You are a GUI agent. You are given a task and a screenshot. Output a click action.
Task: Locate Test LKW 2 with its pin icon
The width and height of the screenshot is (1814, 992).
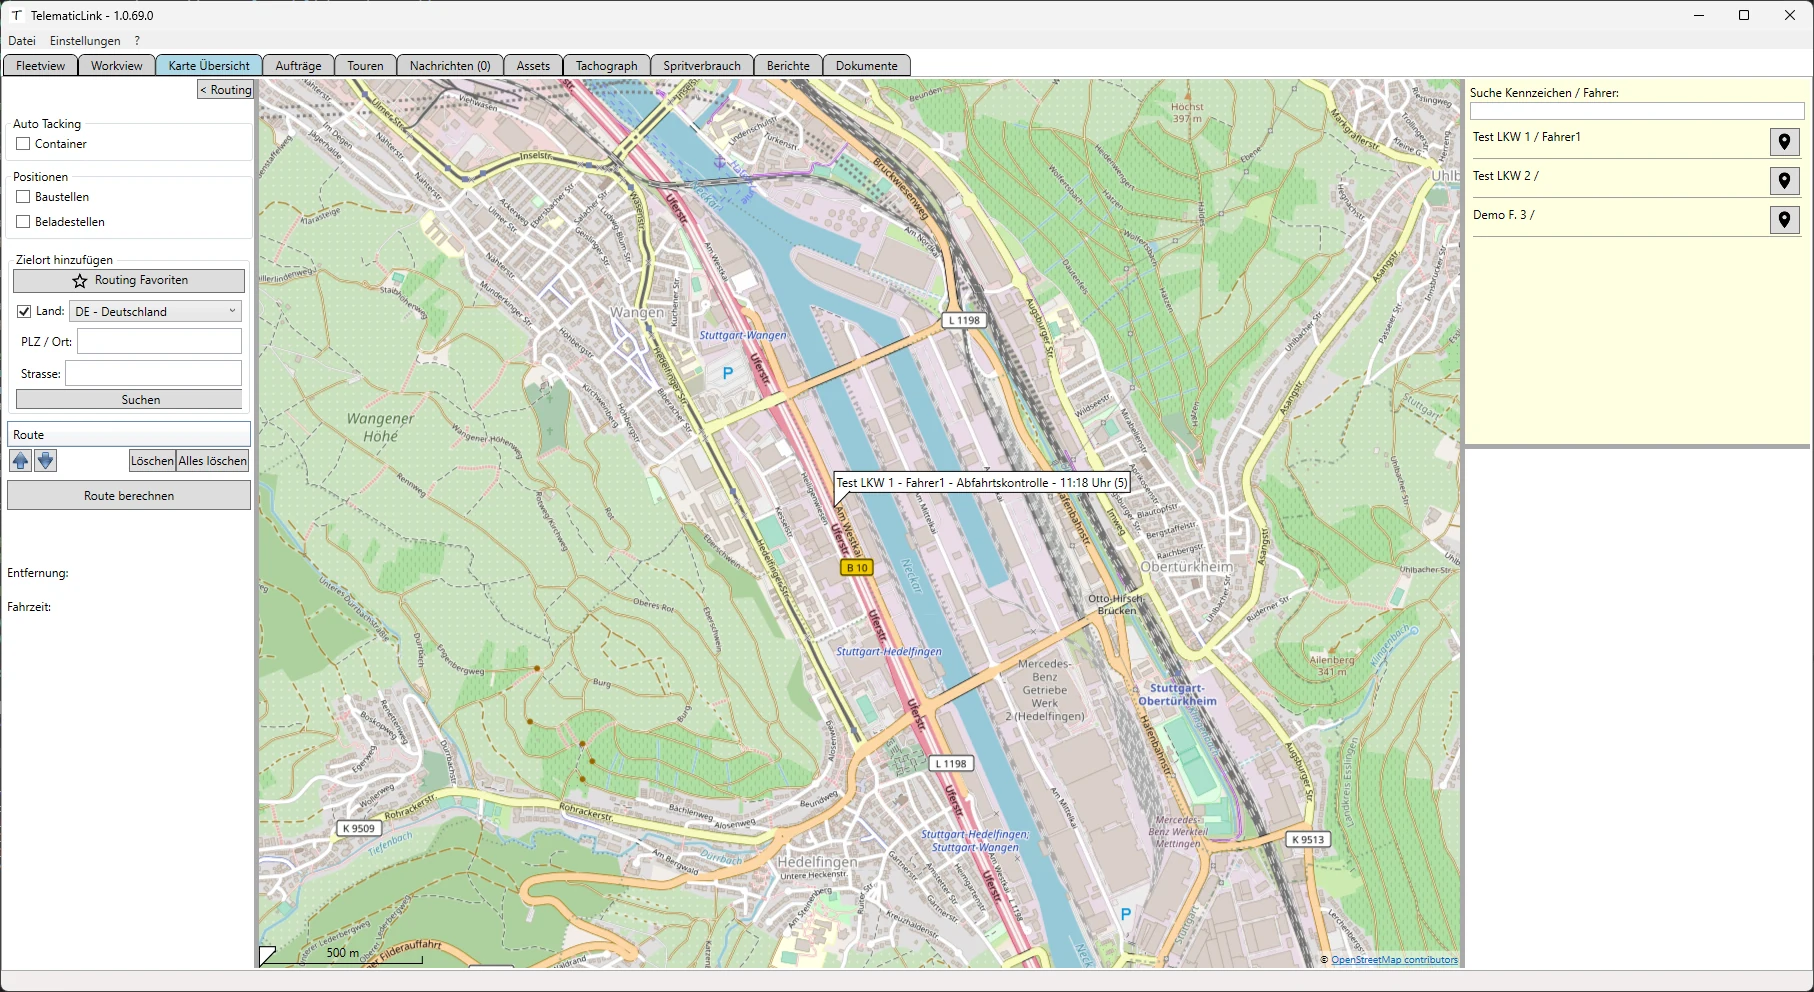pyautogui.click(x=1784, y=181)
